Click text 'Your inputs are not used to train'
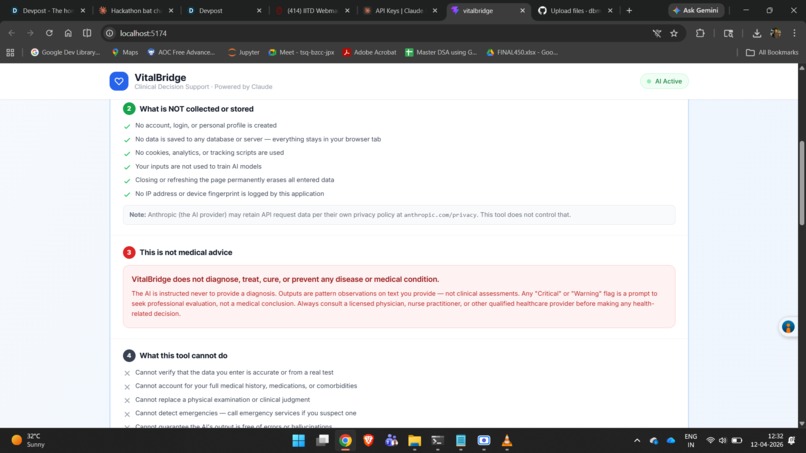This screenshot has height=453, width=806. click(x=198, y=167)
